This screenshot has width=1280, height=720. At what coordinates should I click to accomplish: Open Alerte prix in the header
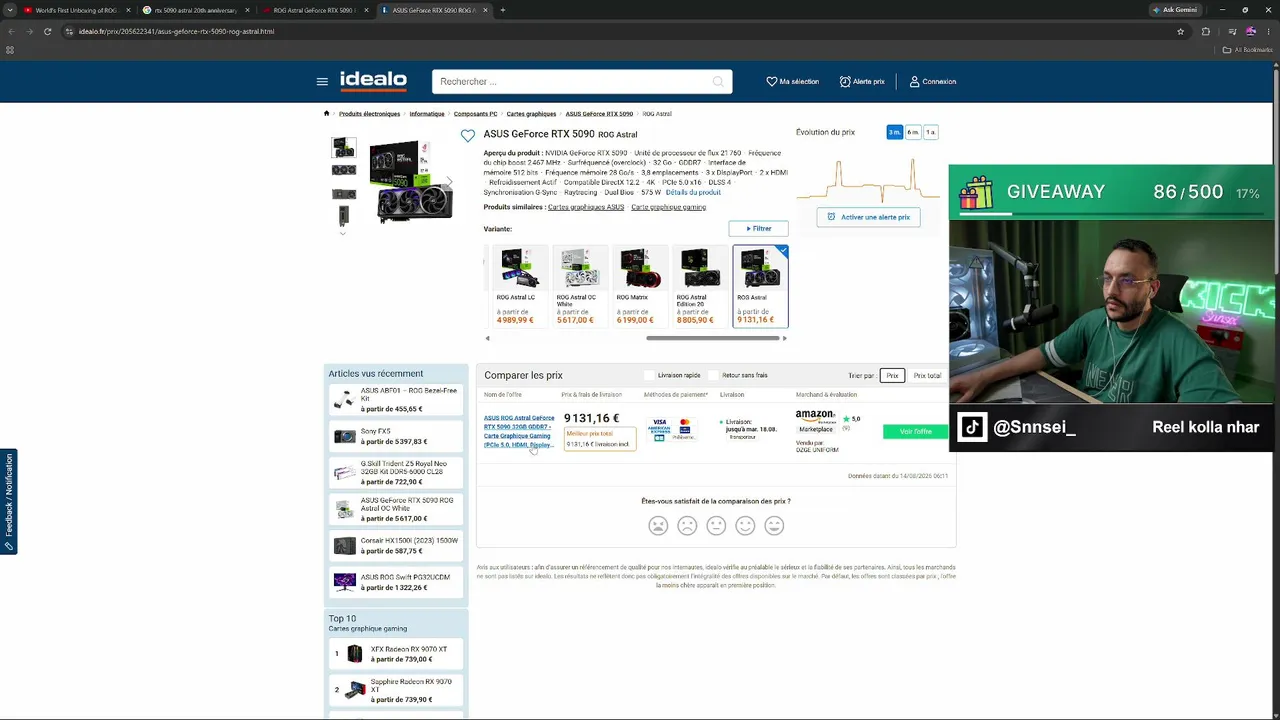click(862, 82)
